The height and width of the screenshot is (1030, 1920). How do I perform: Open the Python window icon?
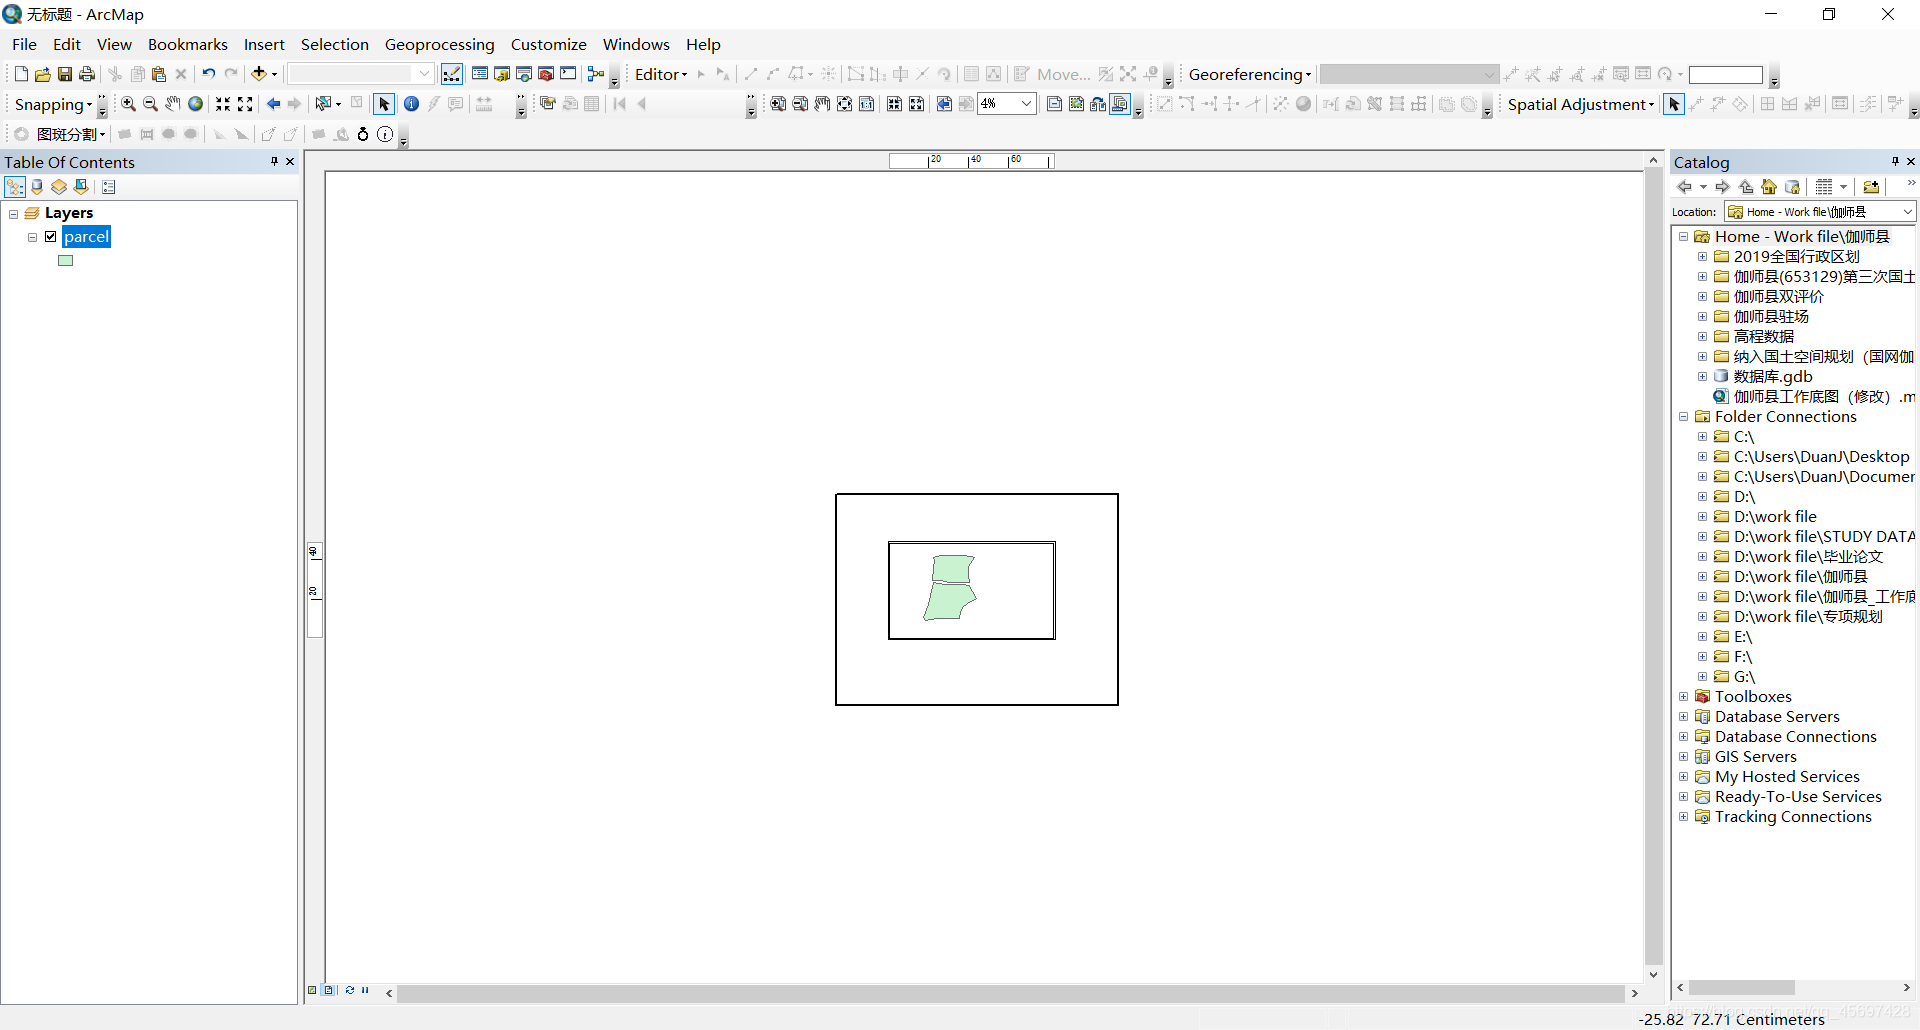click(568, 74)
